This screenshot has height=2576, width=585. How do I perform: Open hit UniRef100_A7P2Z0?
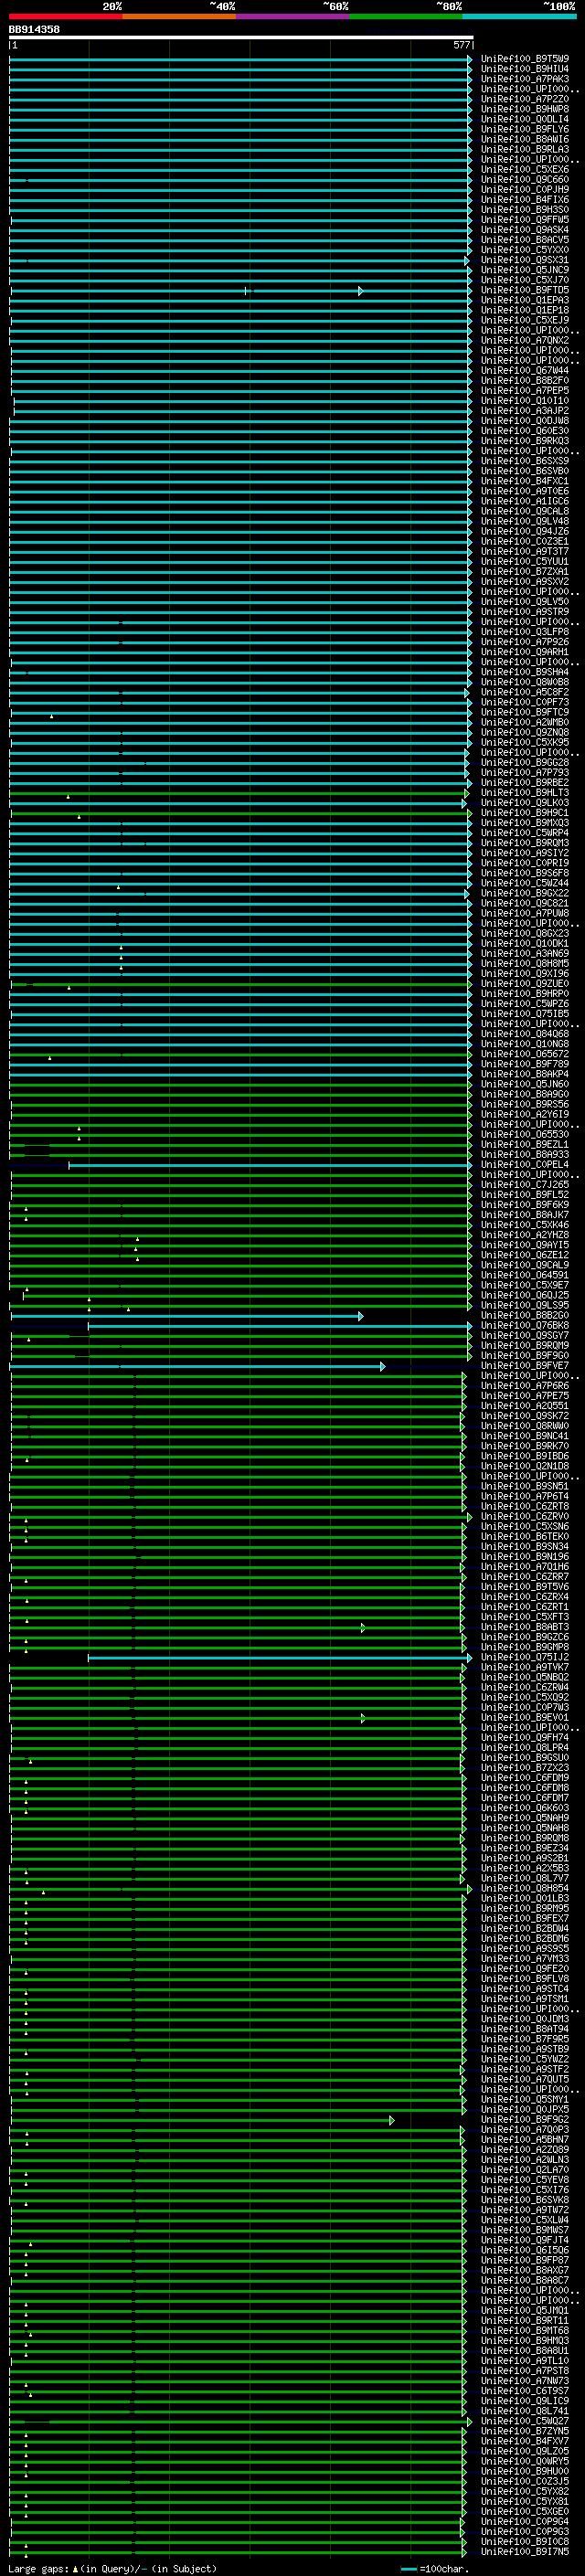pos(525,99)
